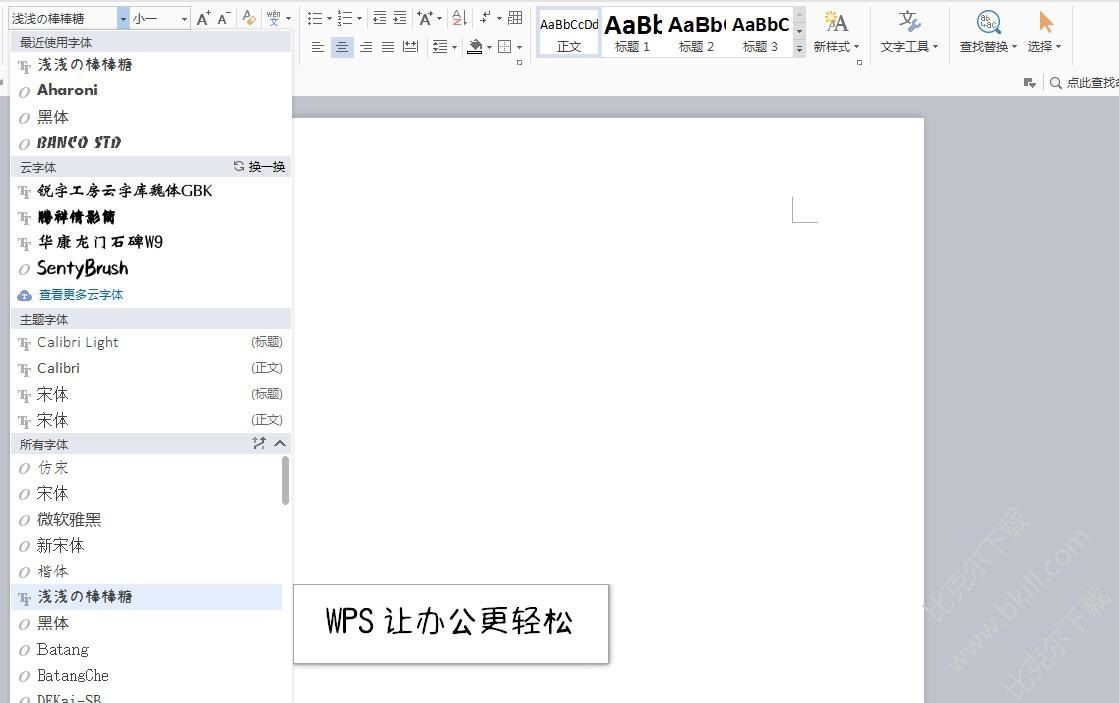Image resolution: width=1119 pixels, height=703 pixels.
Task: Apply the 标题 1 style
Action: tap(632, 33)
